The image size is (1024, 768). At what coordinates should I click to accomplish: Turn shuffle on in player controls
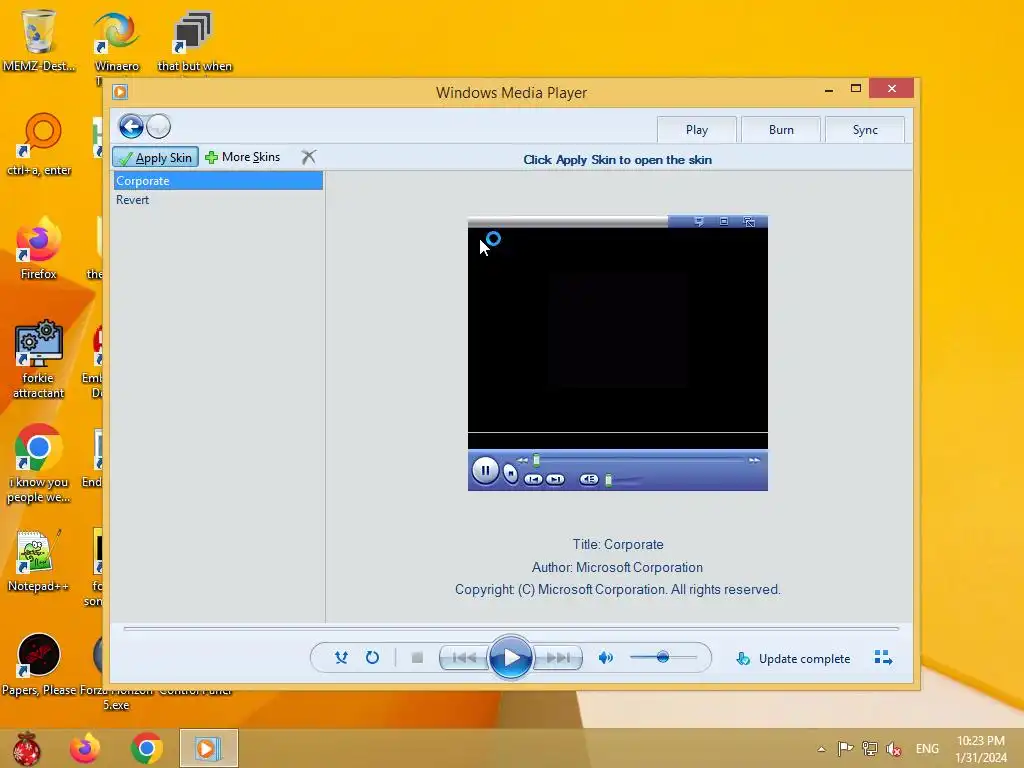click(x=341, y=658)
